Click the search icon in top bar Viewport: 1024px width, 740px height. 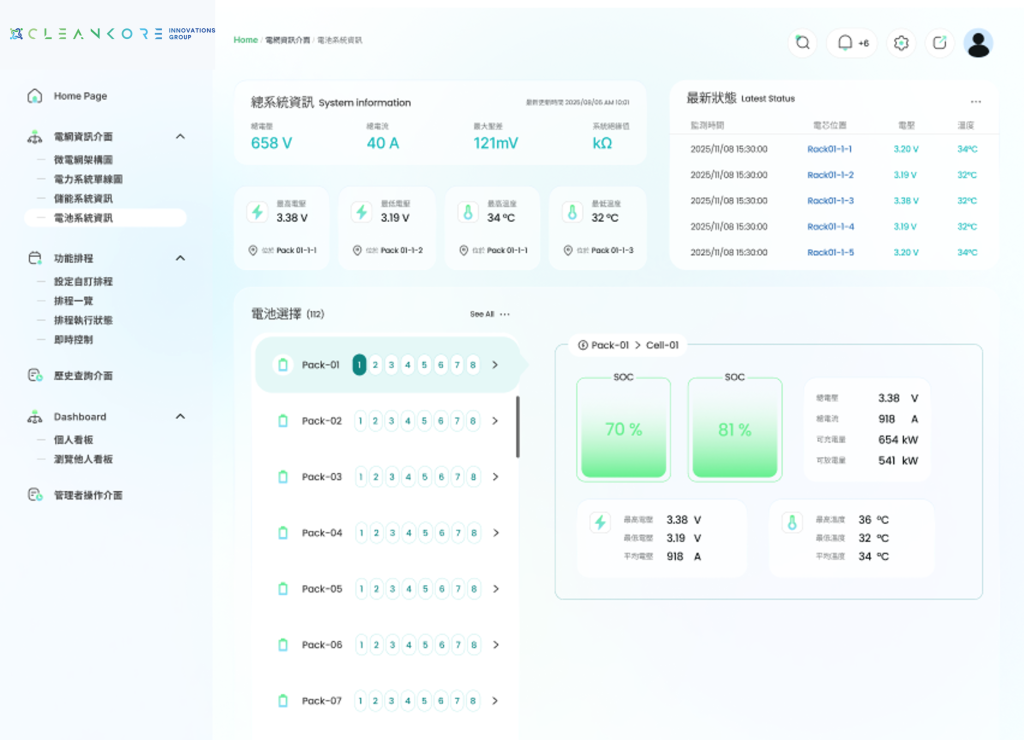coord(802,43)
